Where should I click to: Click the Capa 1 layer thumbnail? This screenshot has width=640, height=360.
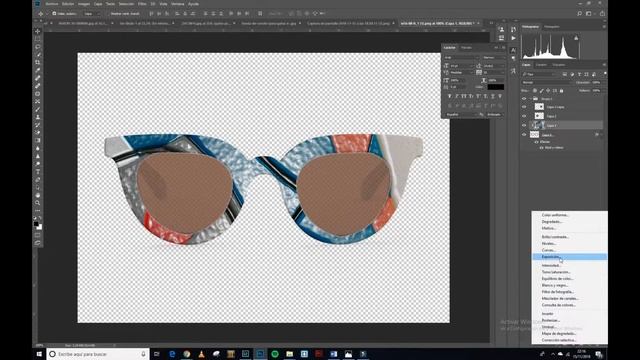(x=539, y=125)
